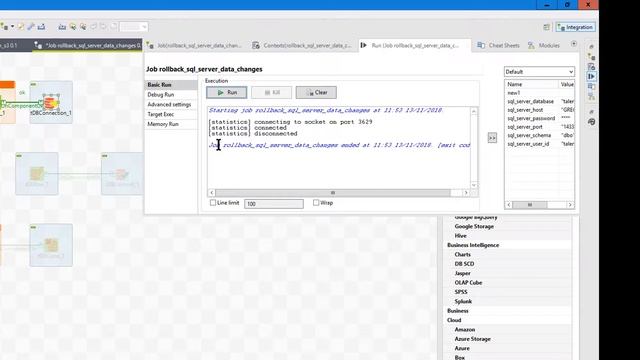Viewport: 640px width, 360px height.
Task: Run the job with the Run button
Action: (227, 93)
